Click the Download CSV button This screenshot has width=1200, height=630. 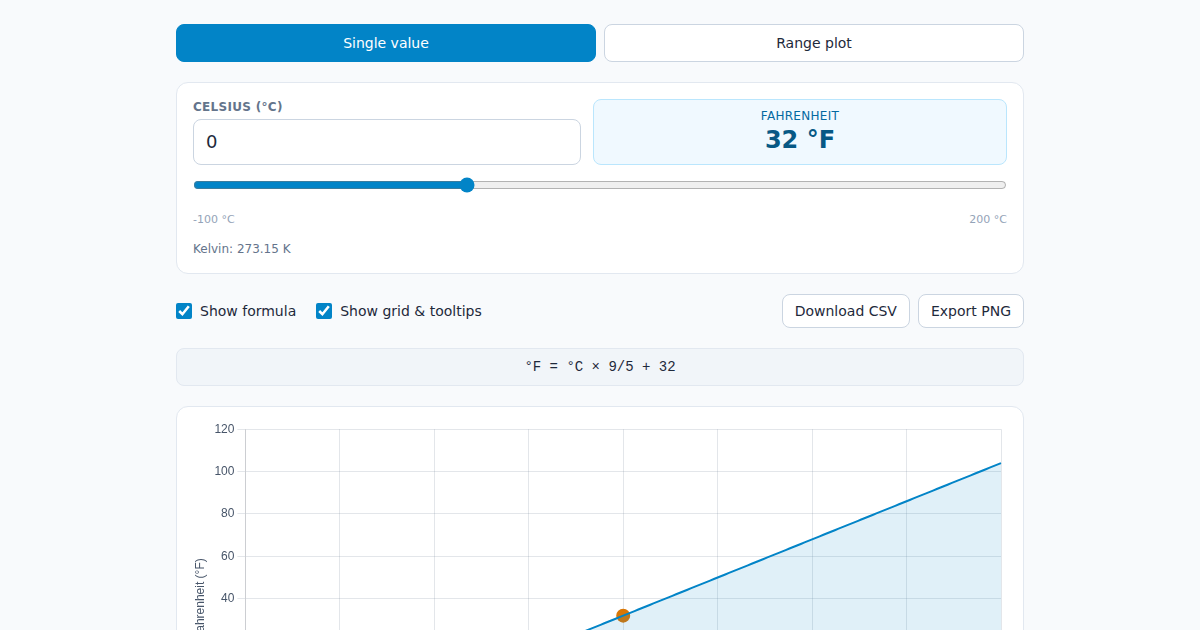(846, 311)
